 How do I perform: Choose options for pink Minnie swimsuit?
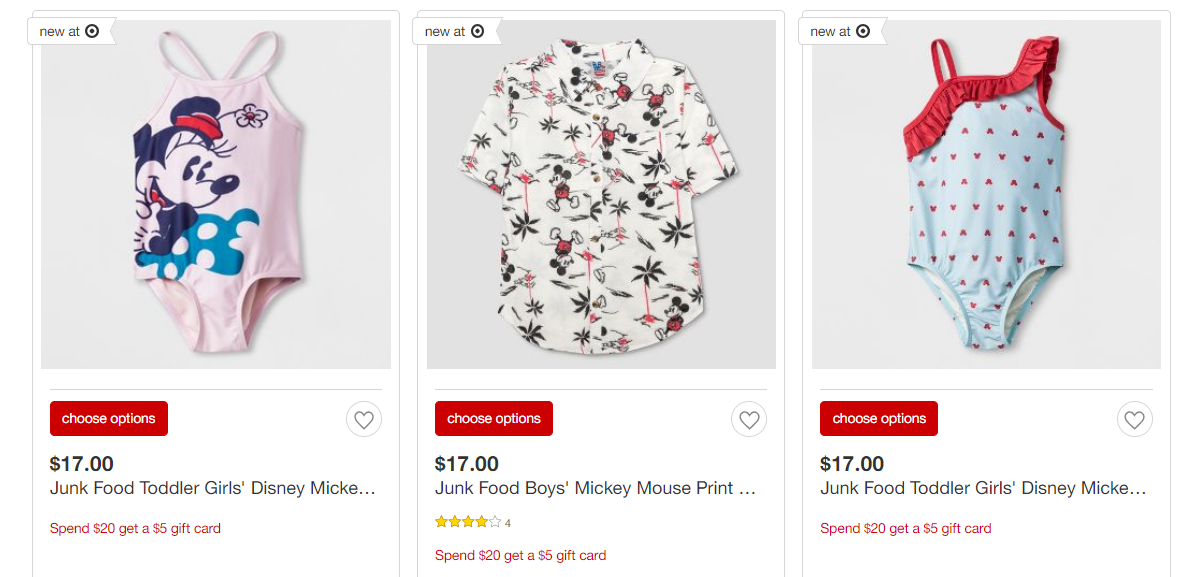(109, 418)
